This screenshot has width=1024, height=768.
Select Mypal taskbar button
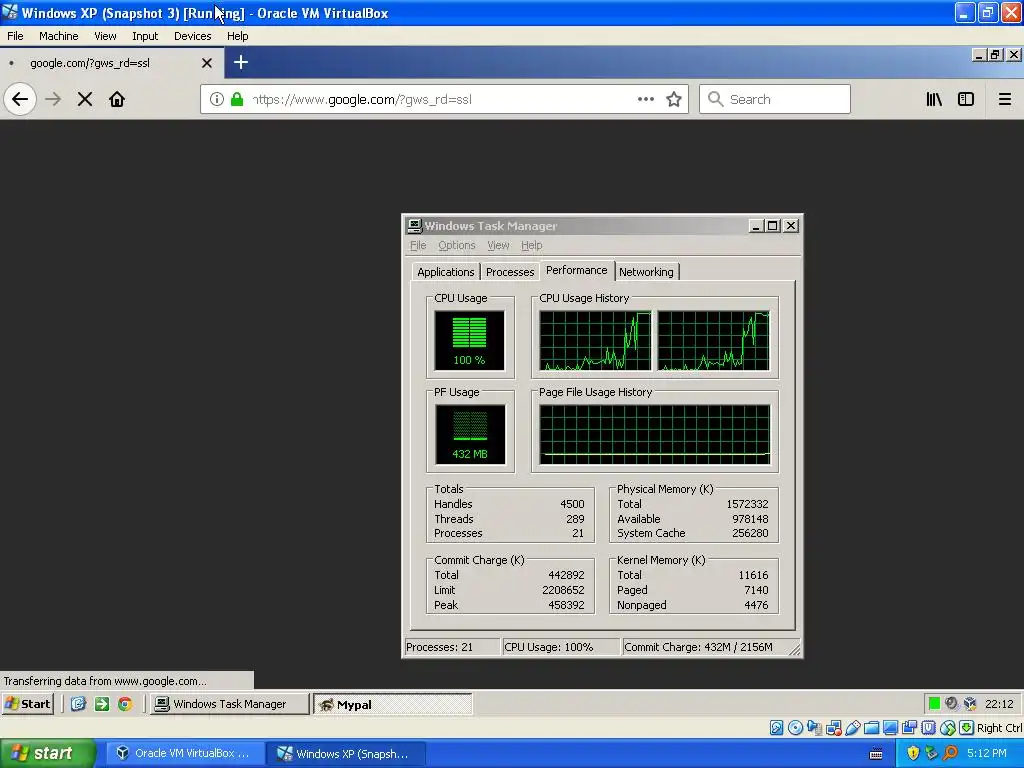pyautogui.click(x=393, y=704)
